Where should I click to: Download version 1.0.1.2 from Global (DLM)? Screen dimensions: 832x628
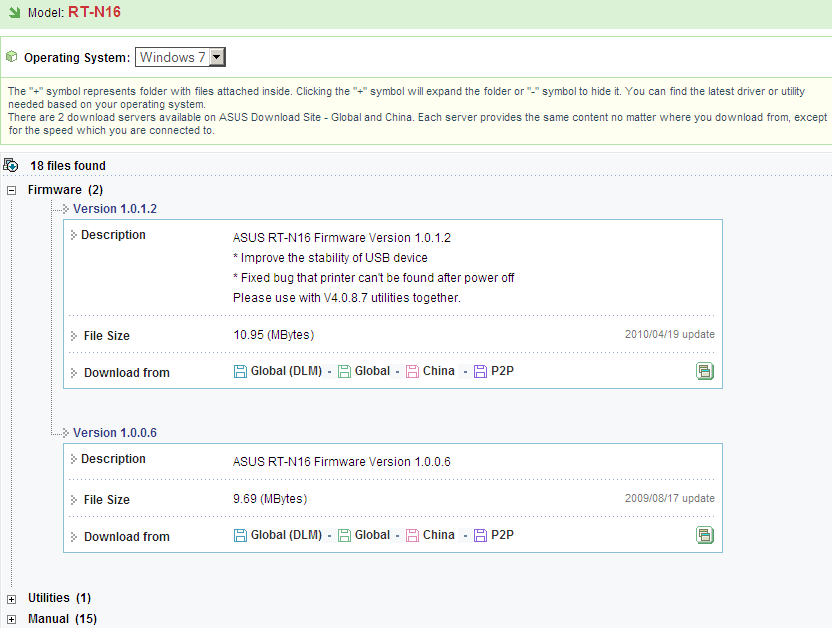286,371
